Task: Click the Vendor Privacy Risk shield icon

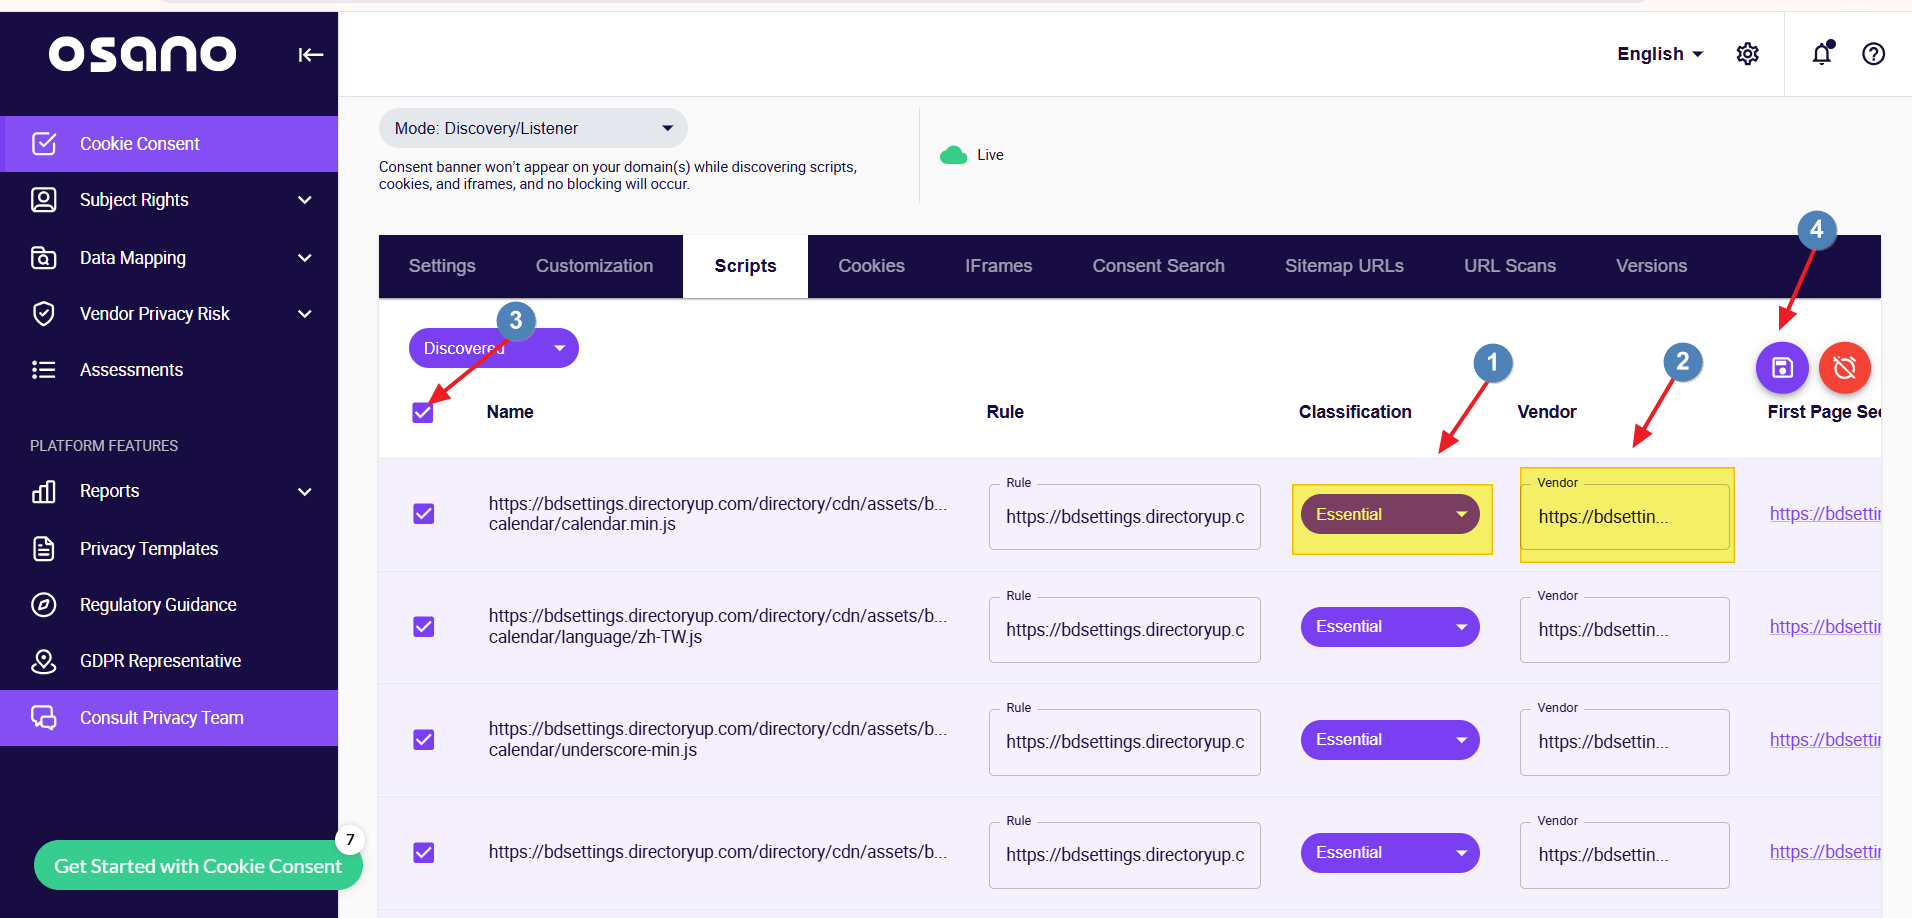Action: coord(44,314)
